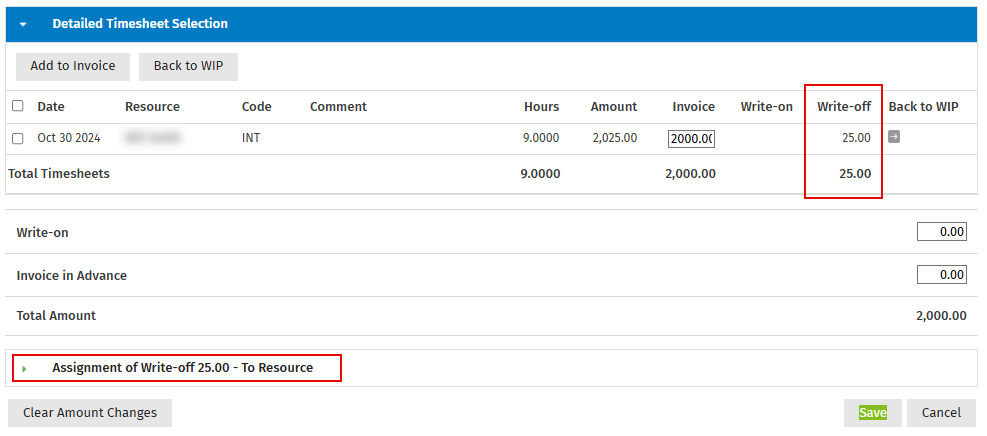Viewport: 987px width, 436px height.
Task: Click the Write-on column header
Action: pyautogui.click(x=767, y=107)
